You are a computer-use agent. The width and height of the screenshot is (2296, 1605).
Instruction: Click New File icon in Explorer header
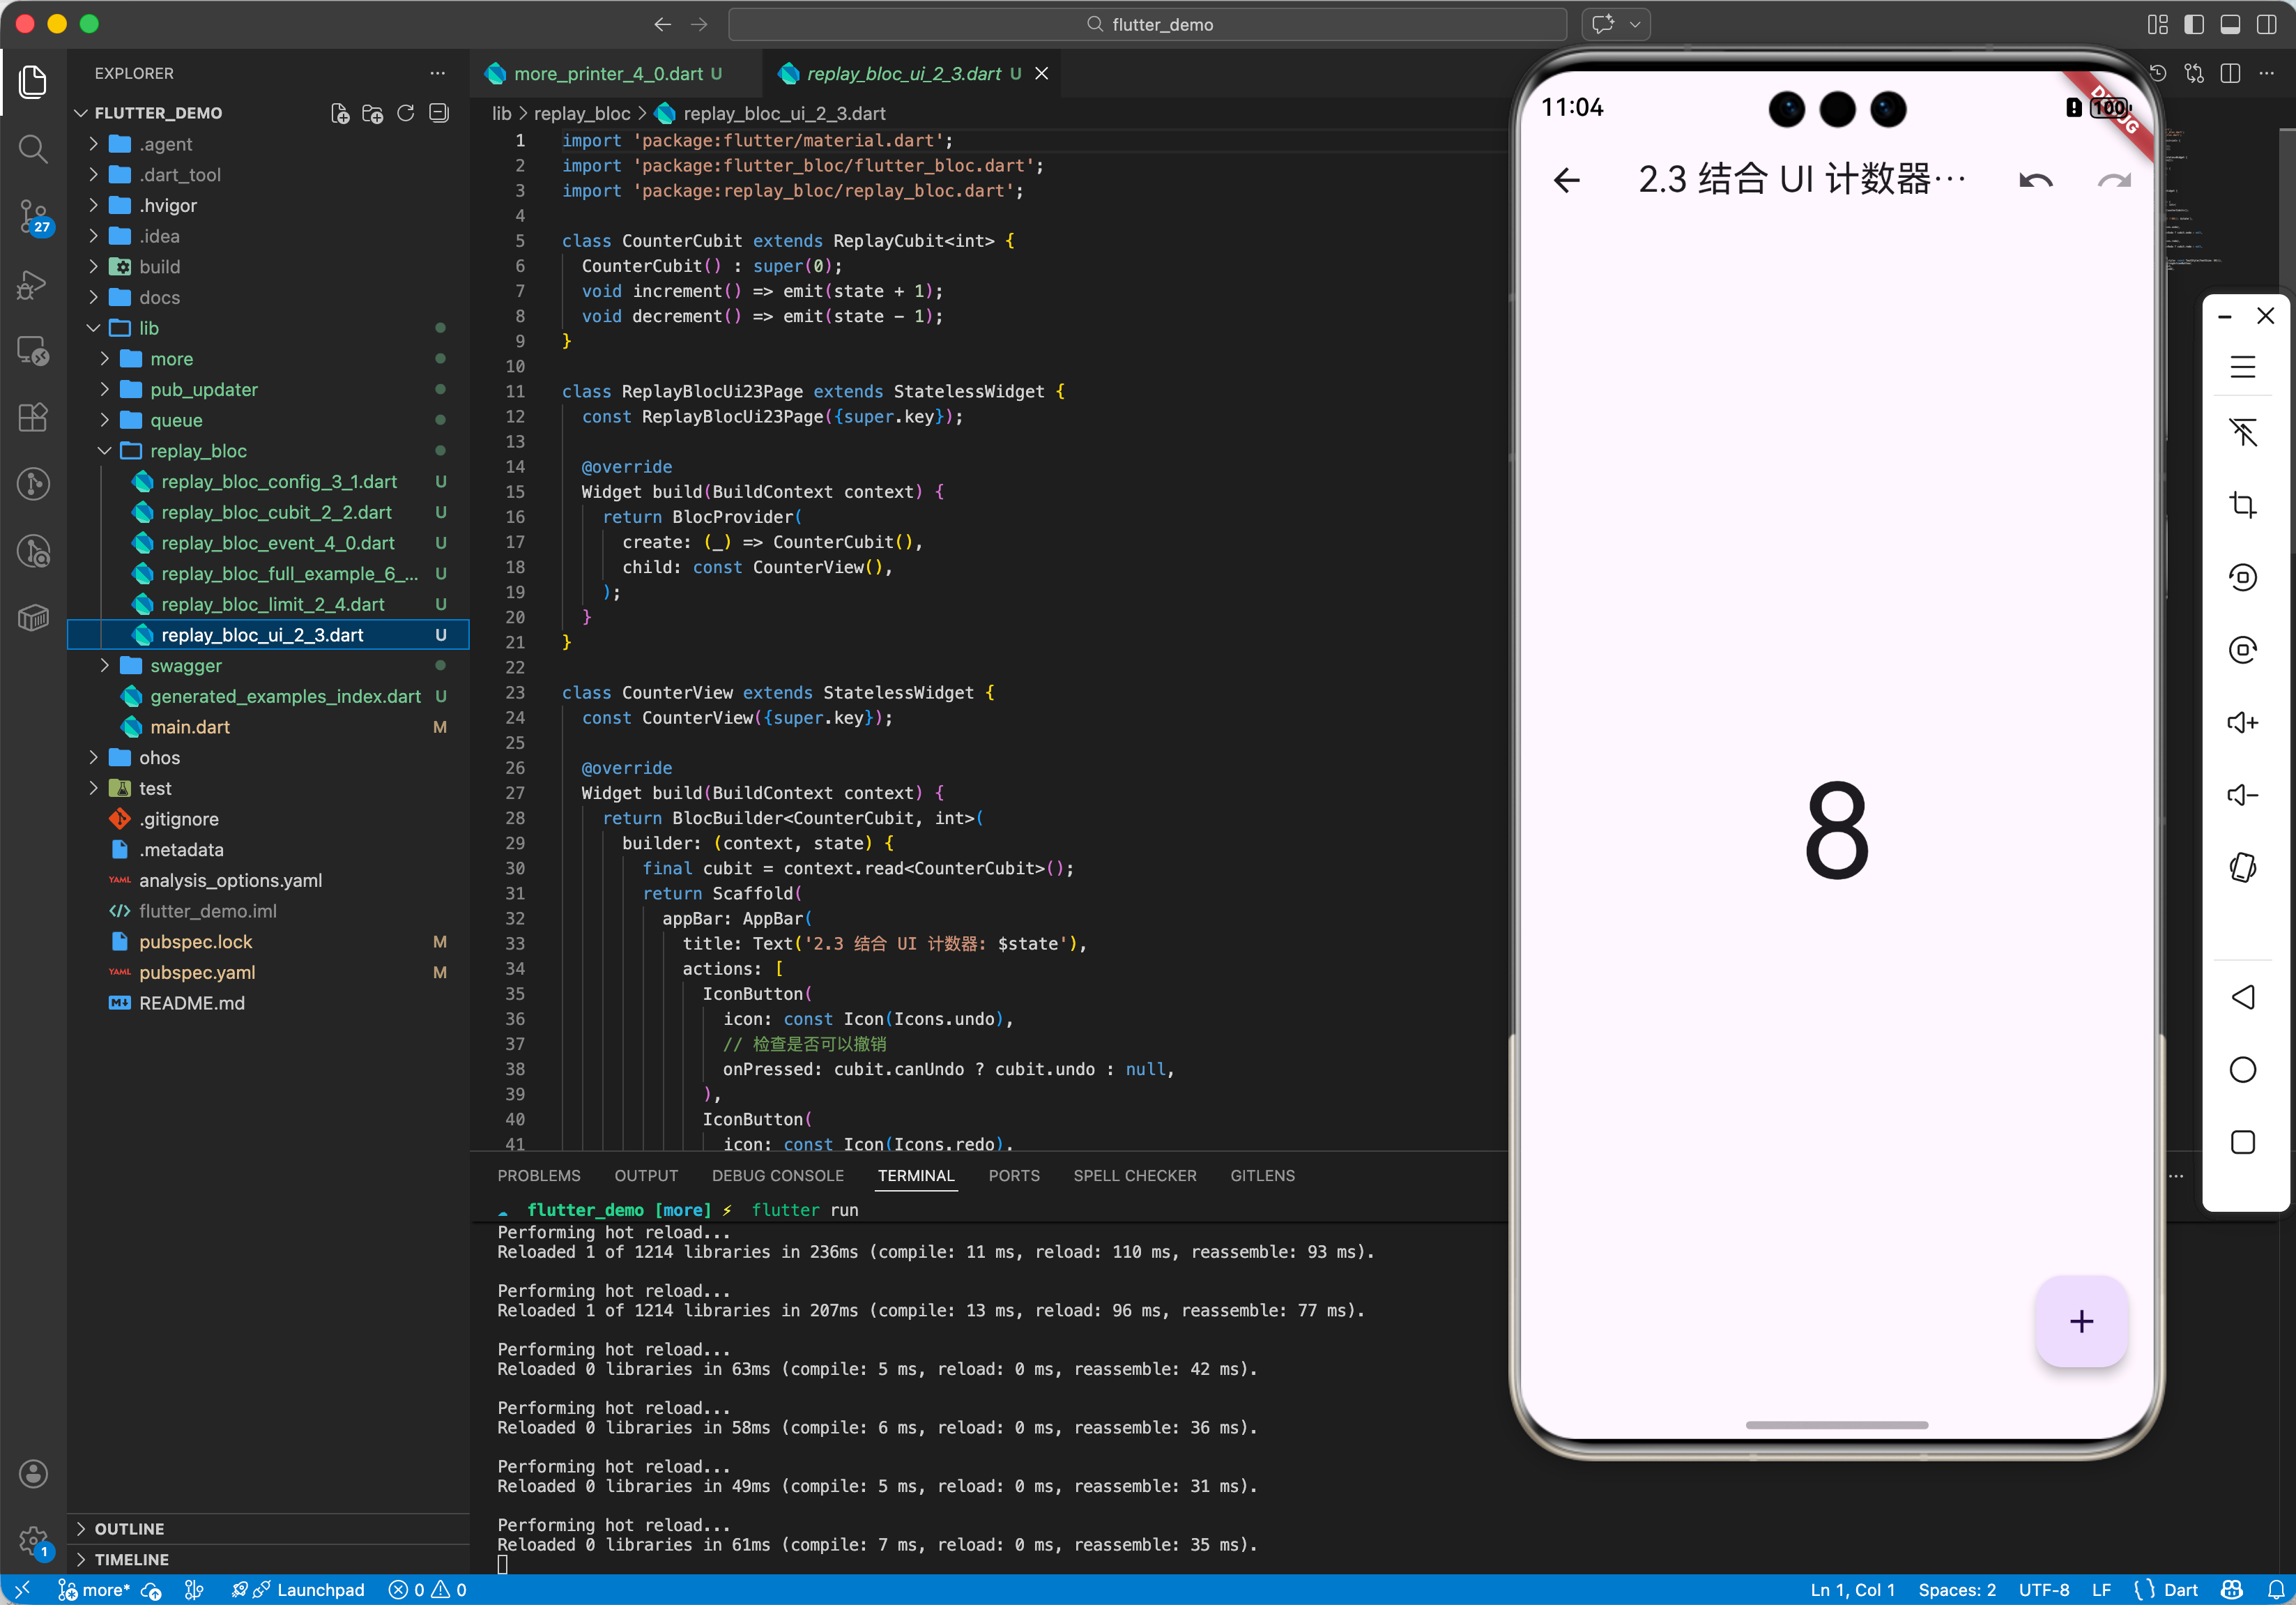click(x=340, y=113)
